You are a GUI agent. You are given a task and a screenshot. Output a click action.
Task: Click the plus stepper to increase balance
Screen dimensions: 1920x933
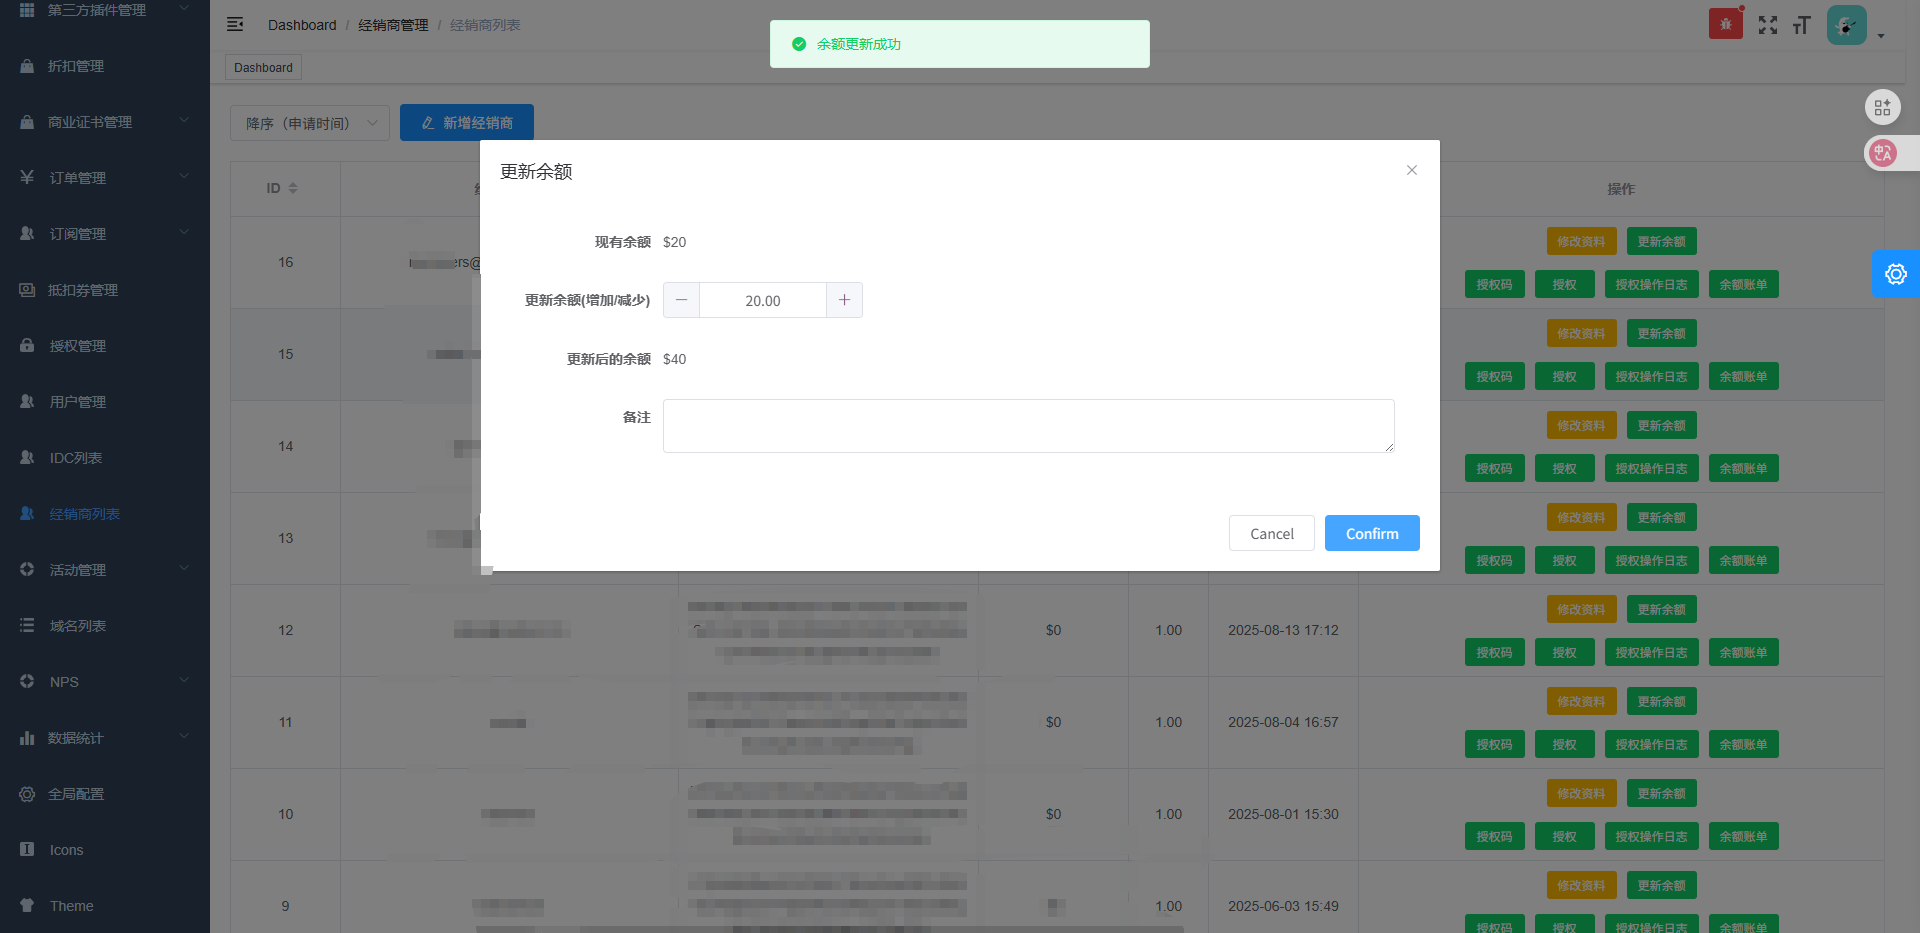tap(844, 300)
